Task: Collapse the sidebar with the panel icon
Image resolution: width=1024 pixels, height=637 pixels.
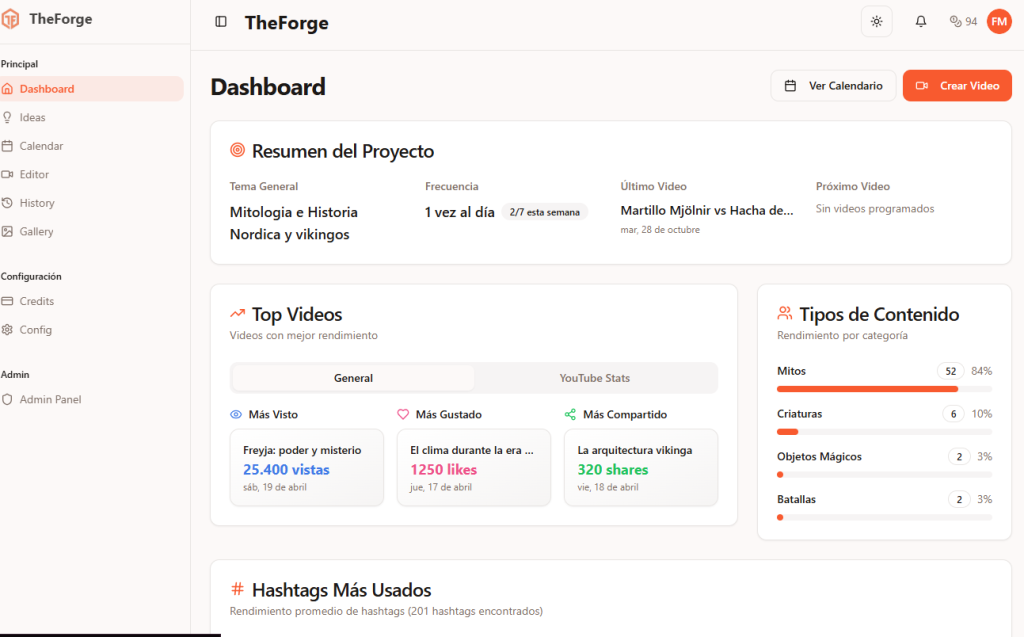Action: (x=221, y=22)
